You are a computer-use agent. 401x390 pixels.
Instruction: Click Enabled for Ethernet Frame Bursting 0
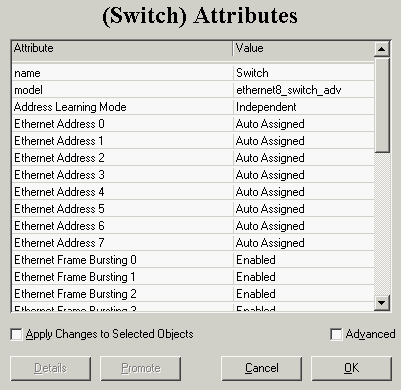point(304,260)
